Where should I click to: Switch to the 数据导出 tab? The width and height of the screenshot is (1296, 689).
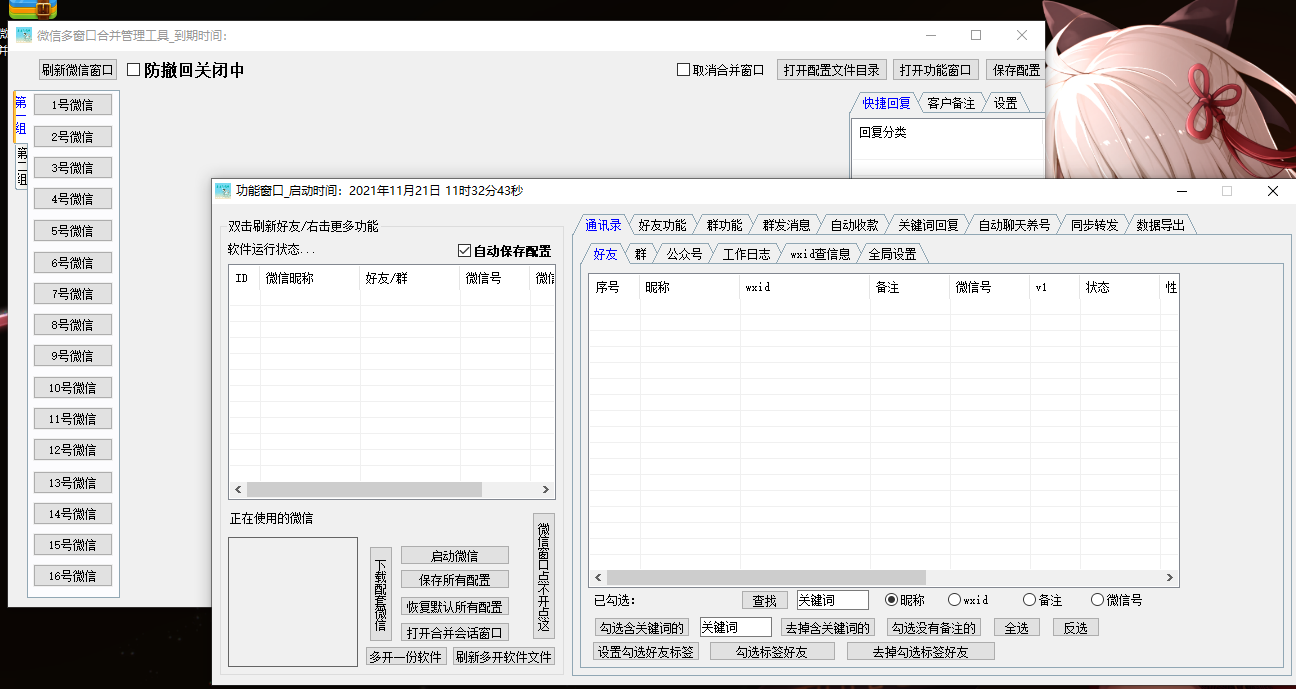(1160, 225)
